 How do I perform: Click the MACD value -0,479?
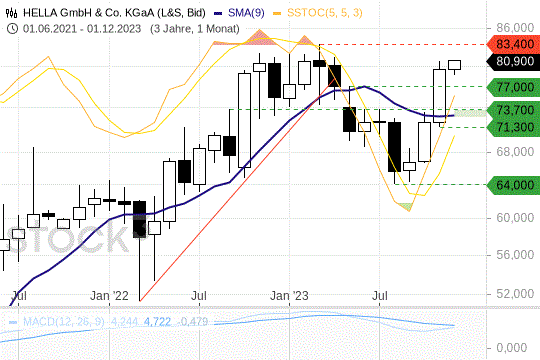pos(193,322)
